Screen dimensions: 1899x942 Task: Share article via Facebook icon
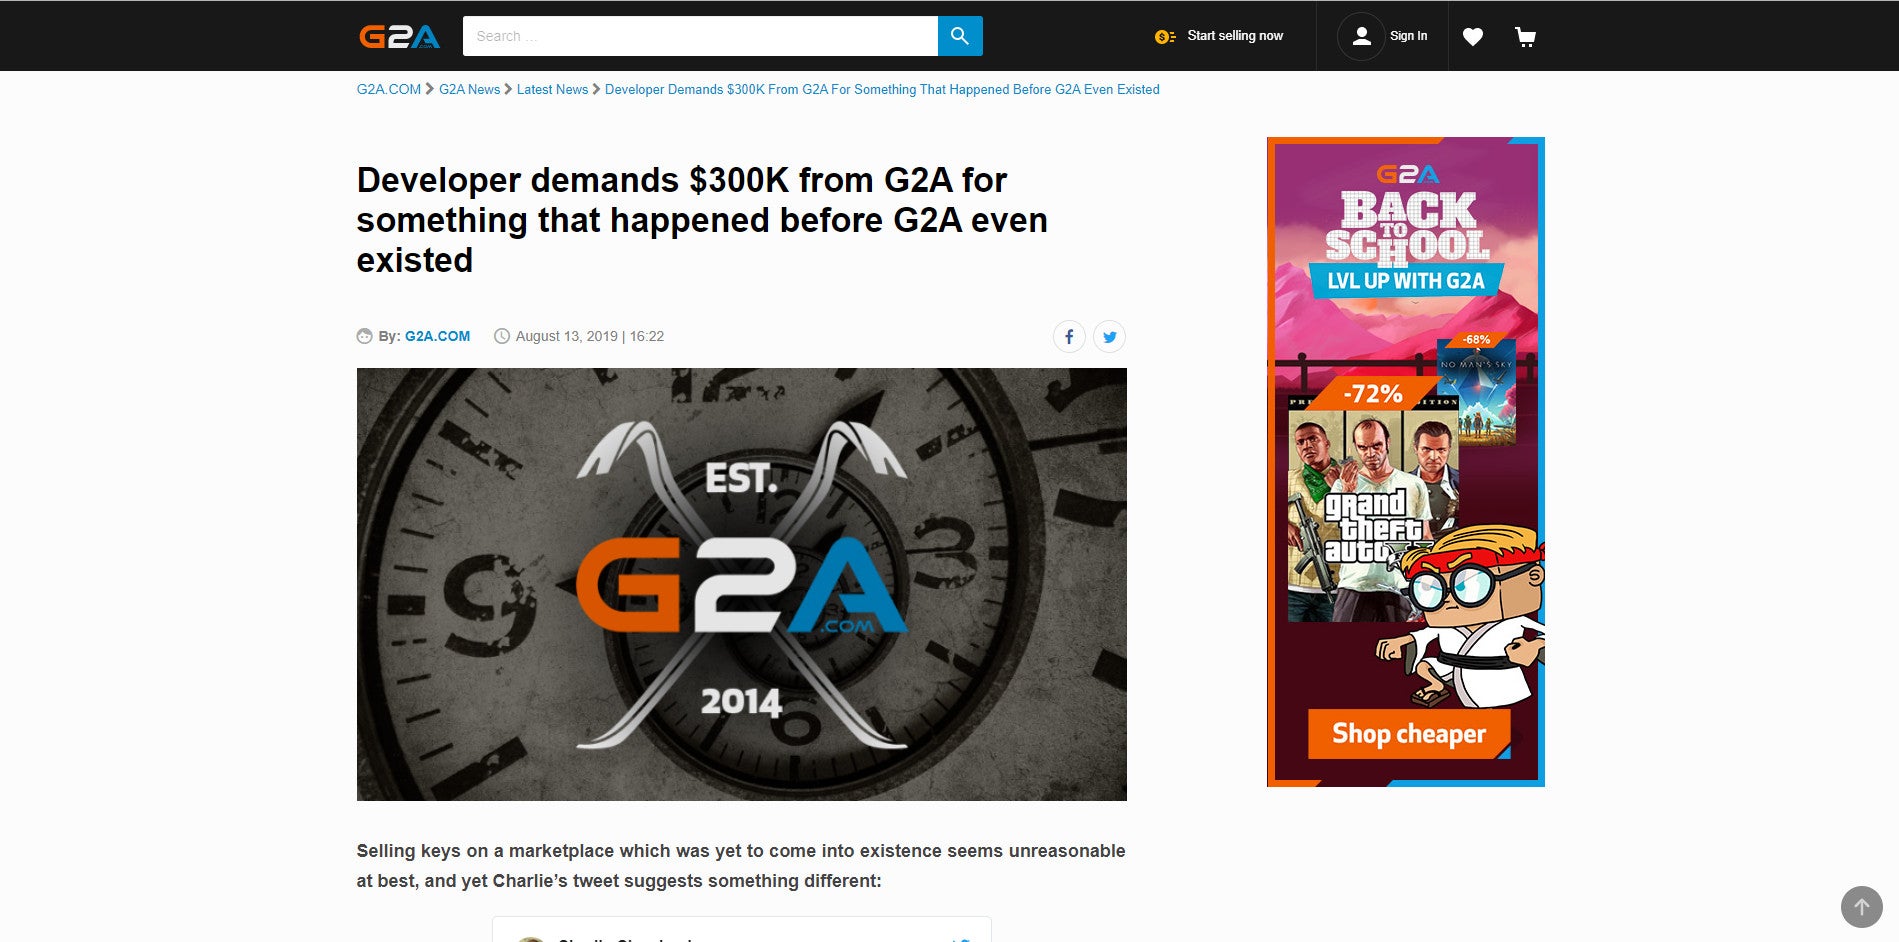1069,337
